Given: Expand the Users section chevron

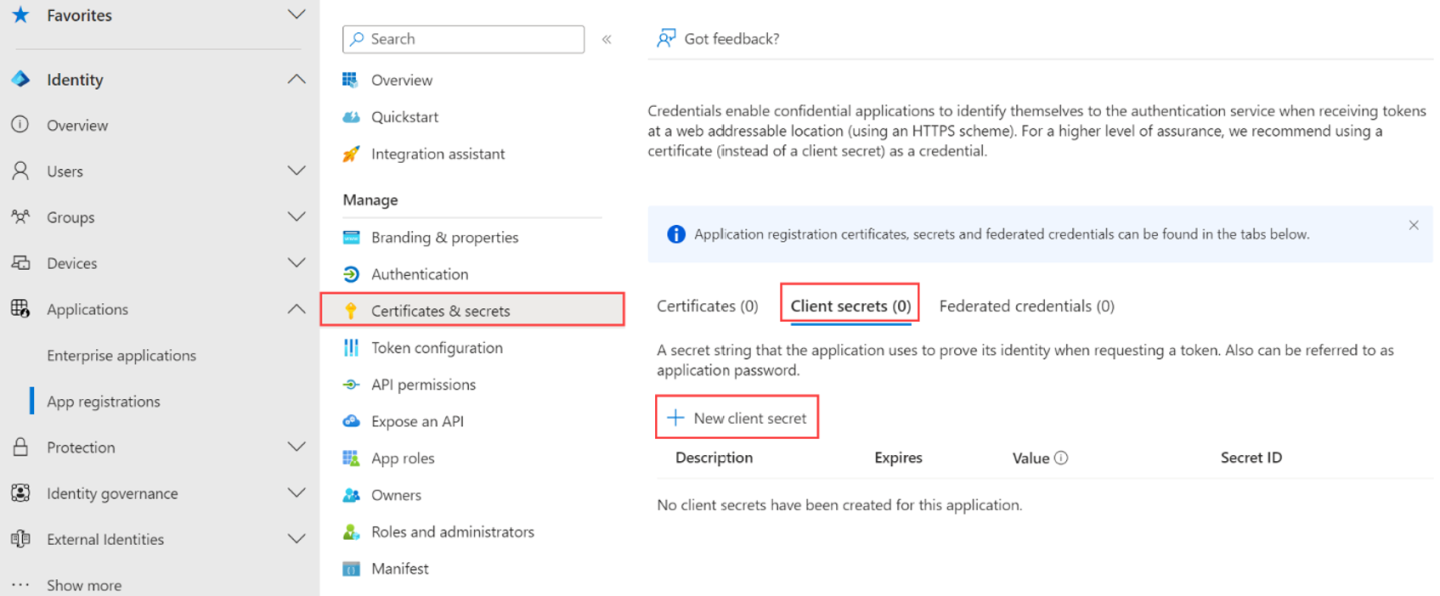Looking at the screenshot, I should point(296,171).
